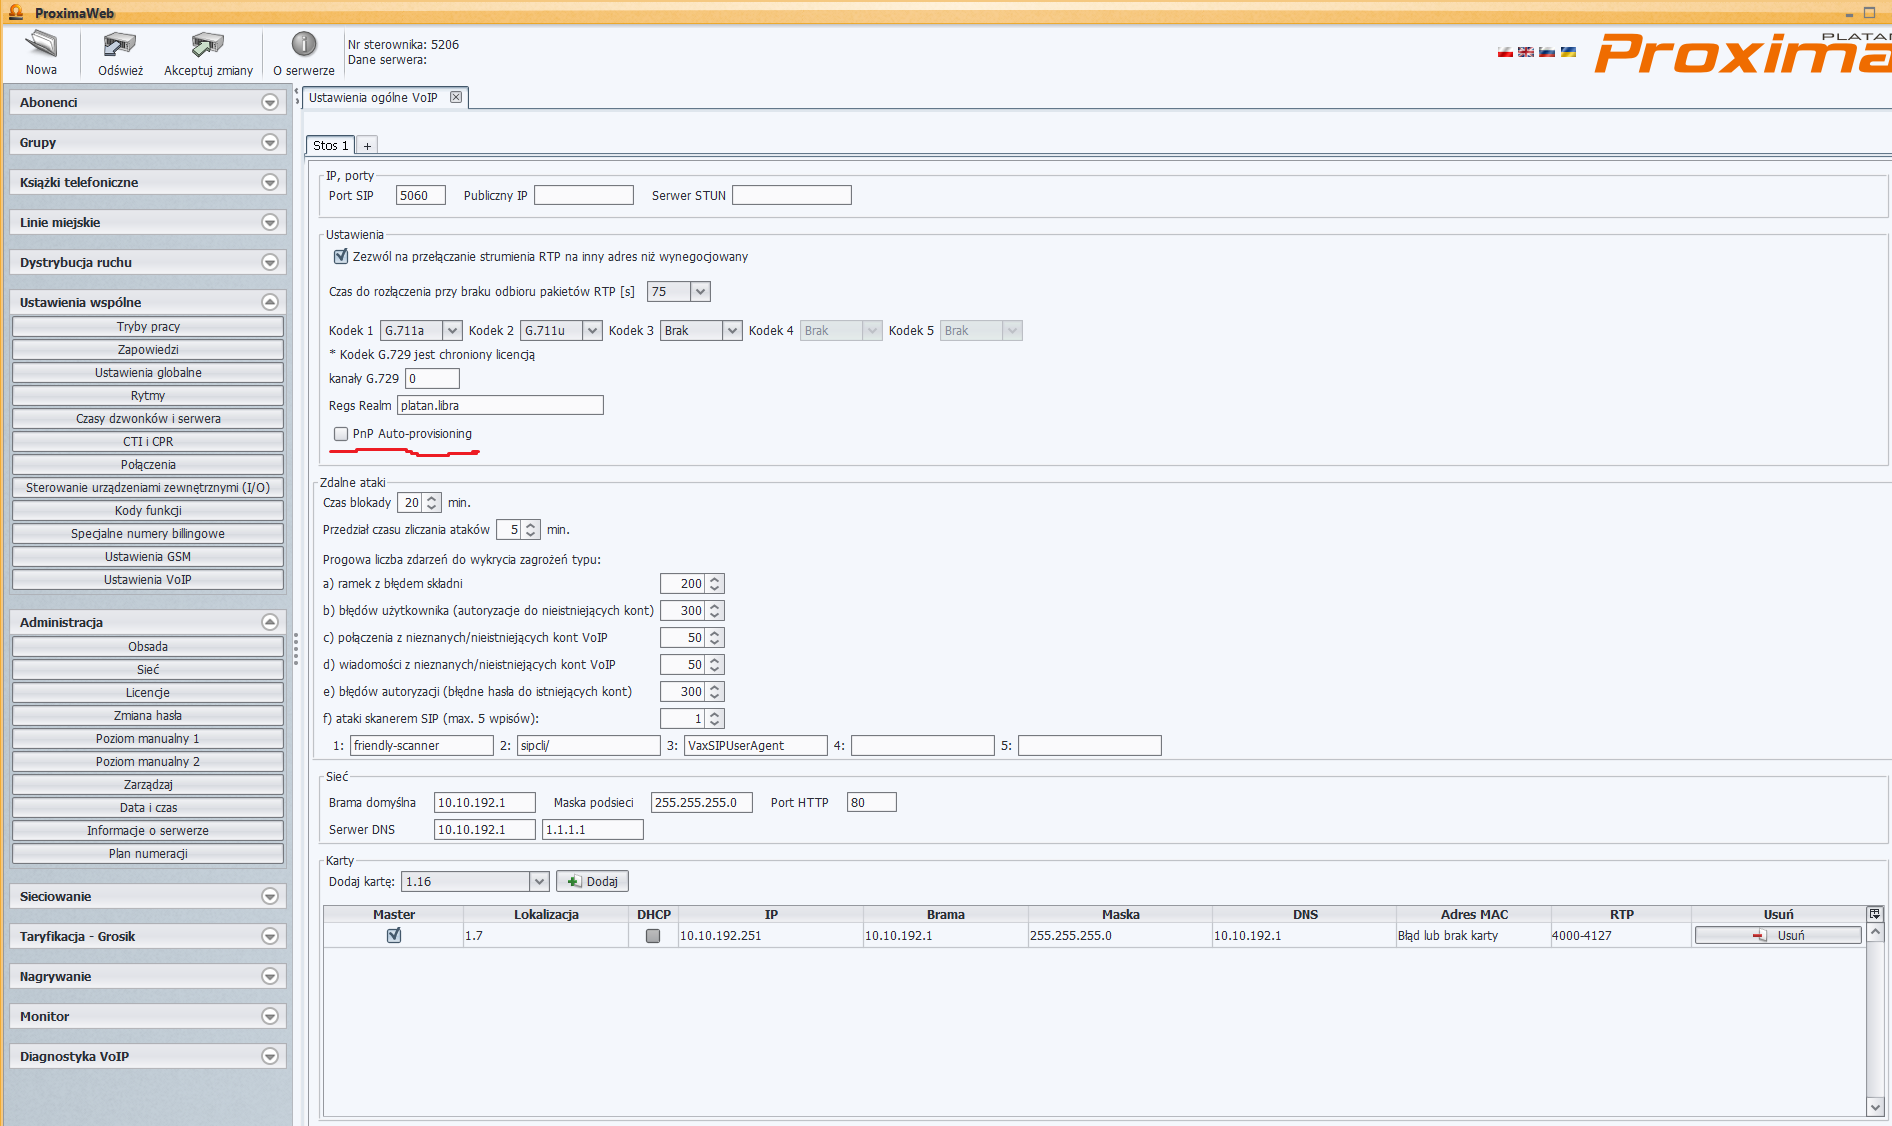Open the Kodek 3 dropdown

click(x=733, y=331)
